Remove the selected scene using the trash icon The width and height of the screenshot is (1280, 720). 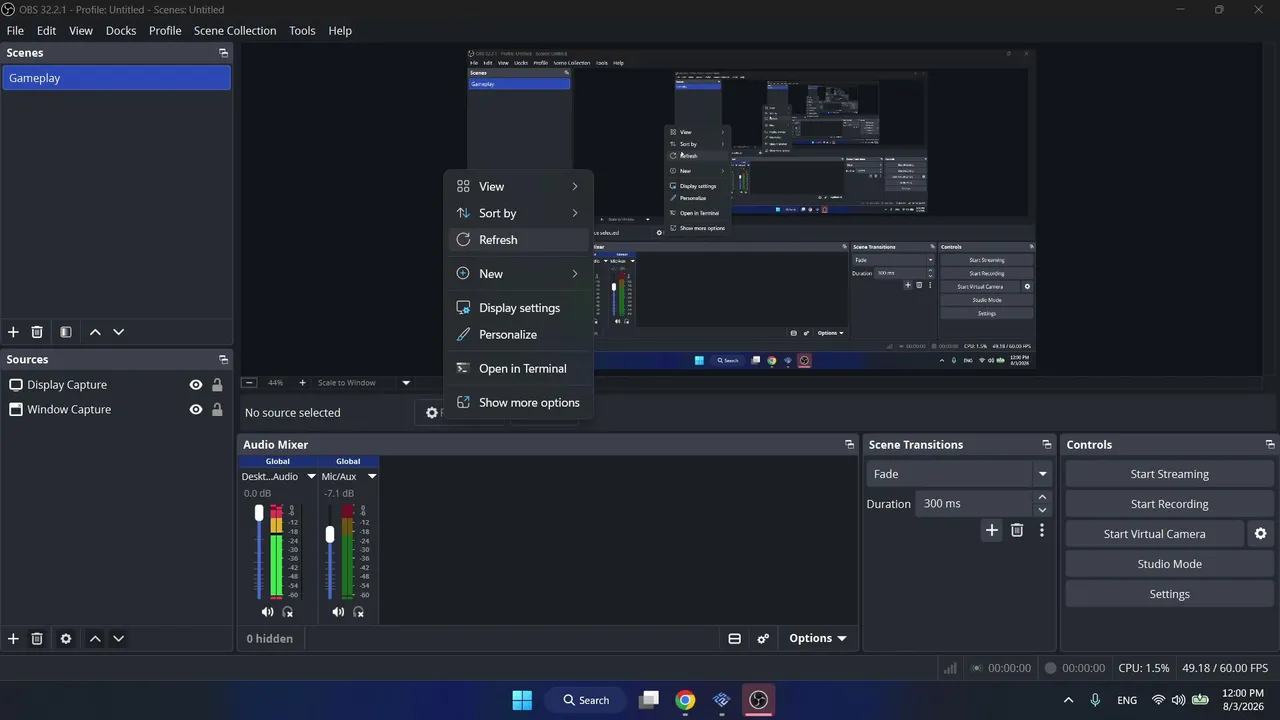pos(37,332)
